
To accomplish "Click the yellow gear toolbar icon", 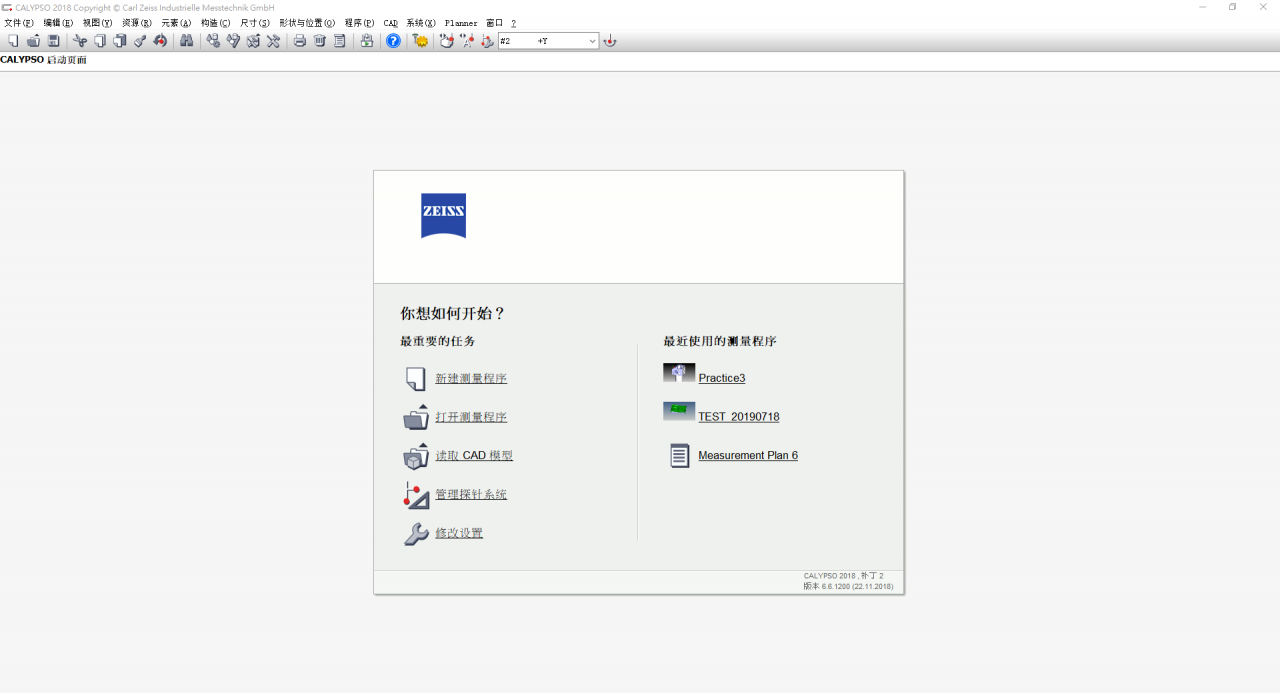I will 421,41.
